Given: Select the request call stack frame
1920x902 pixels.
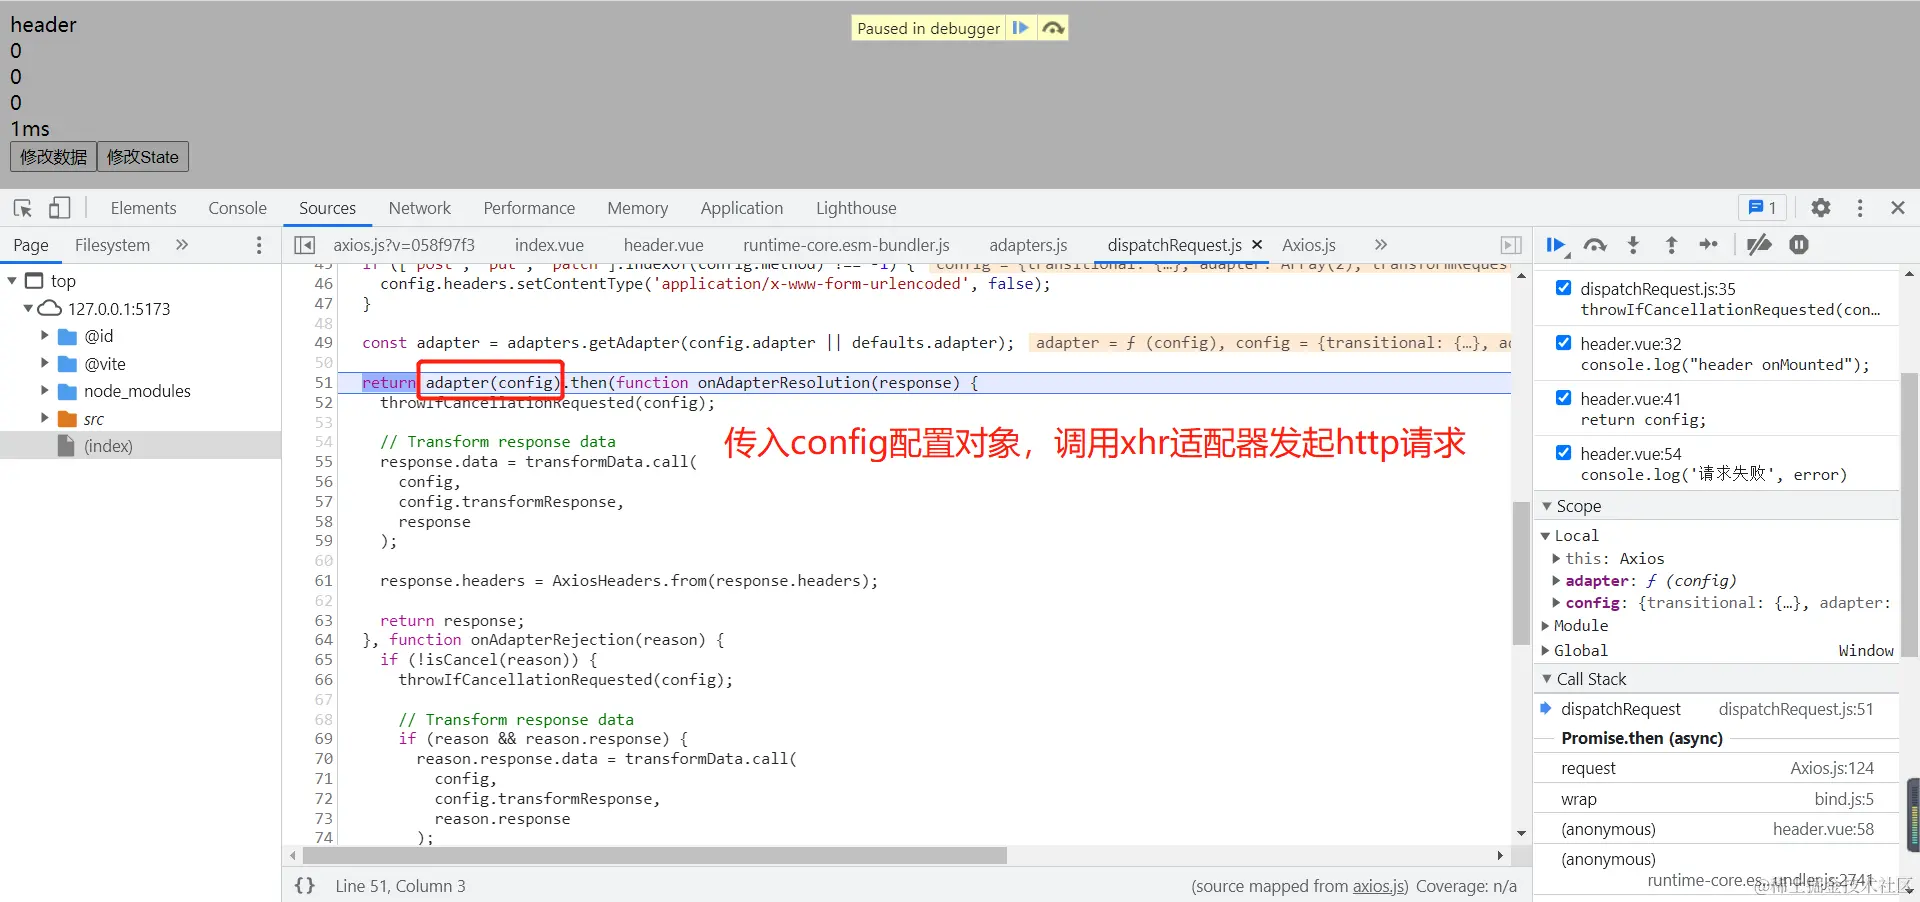Looking at the screenshot, I should pyautogui.click(x=1716, y=769).
